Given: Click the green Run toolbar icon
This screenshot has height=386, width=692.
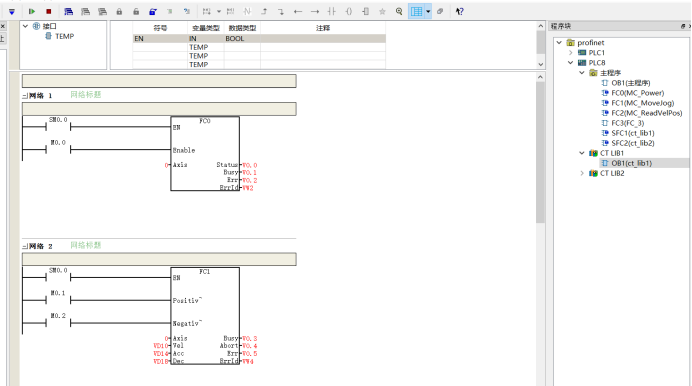Looking at the screenshot, I should pyautogui.click(x=31, y=11).
